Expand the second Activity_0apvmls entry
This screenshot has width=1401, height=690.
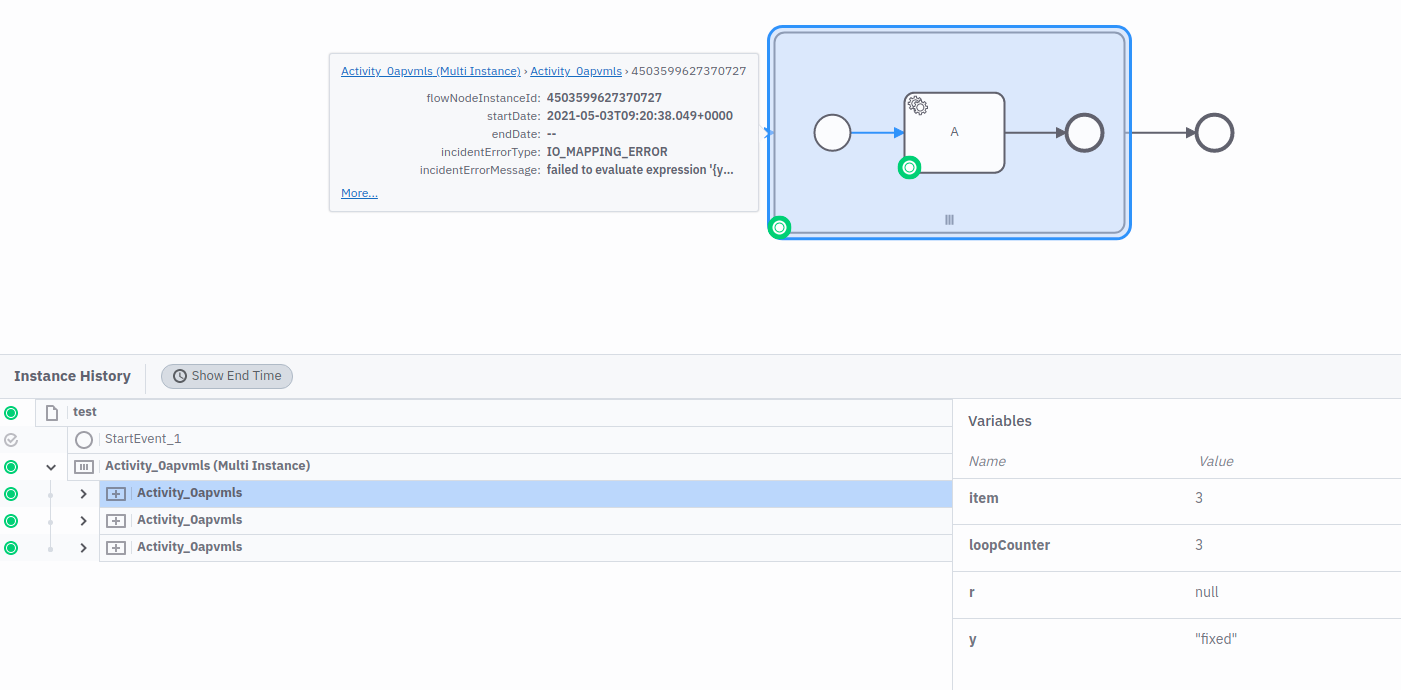click(x=83, y=520)
